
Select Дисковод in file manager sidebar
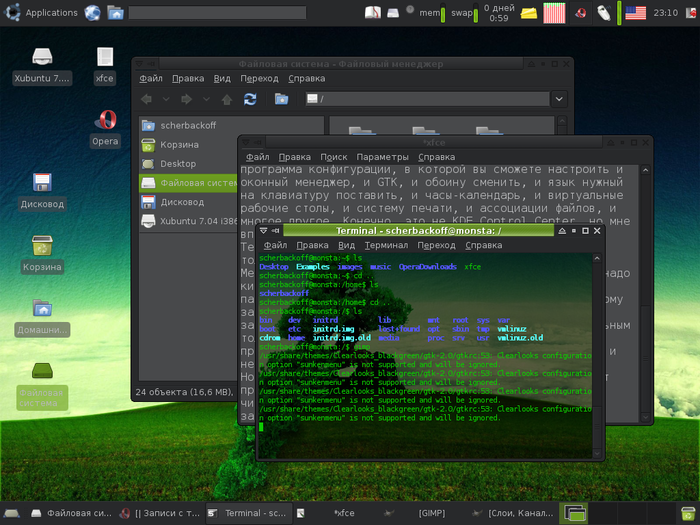[x=188, y=202]
